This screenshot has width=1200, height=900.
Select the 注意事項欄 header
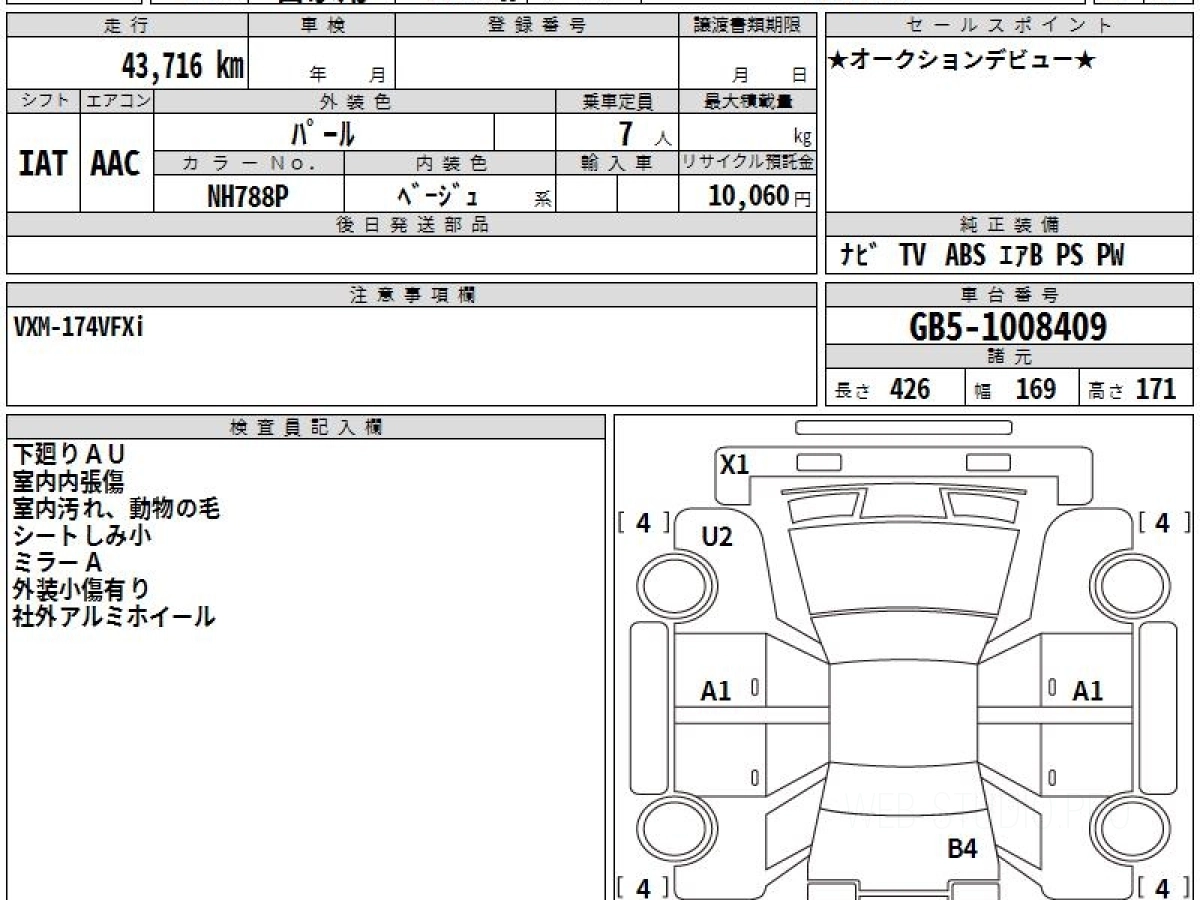[412, 295]
